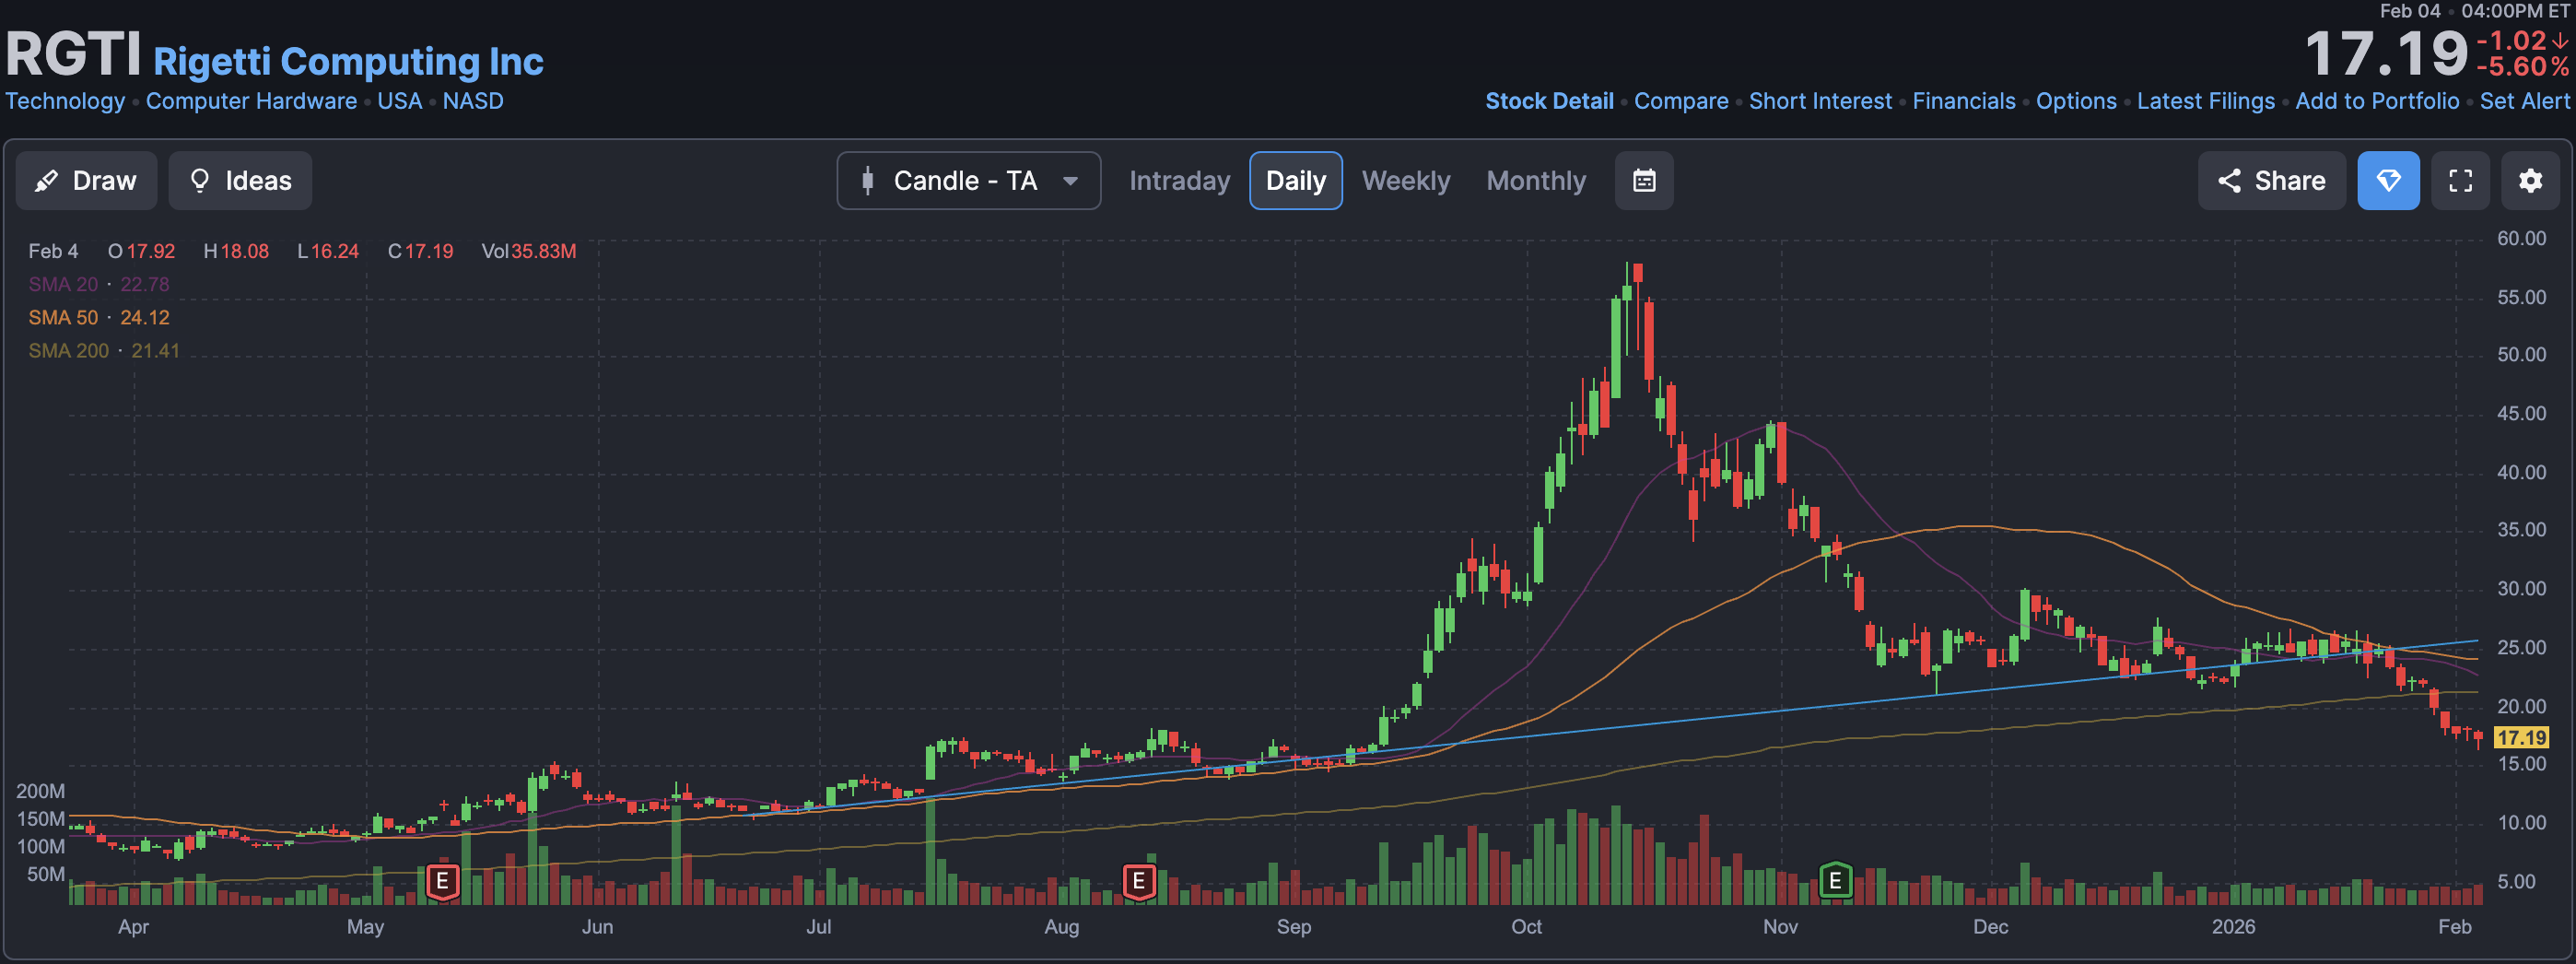Open the Draw tool
This screenshot has width=2576, height=964.
(x=86, y=181)
